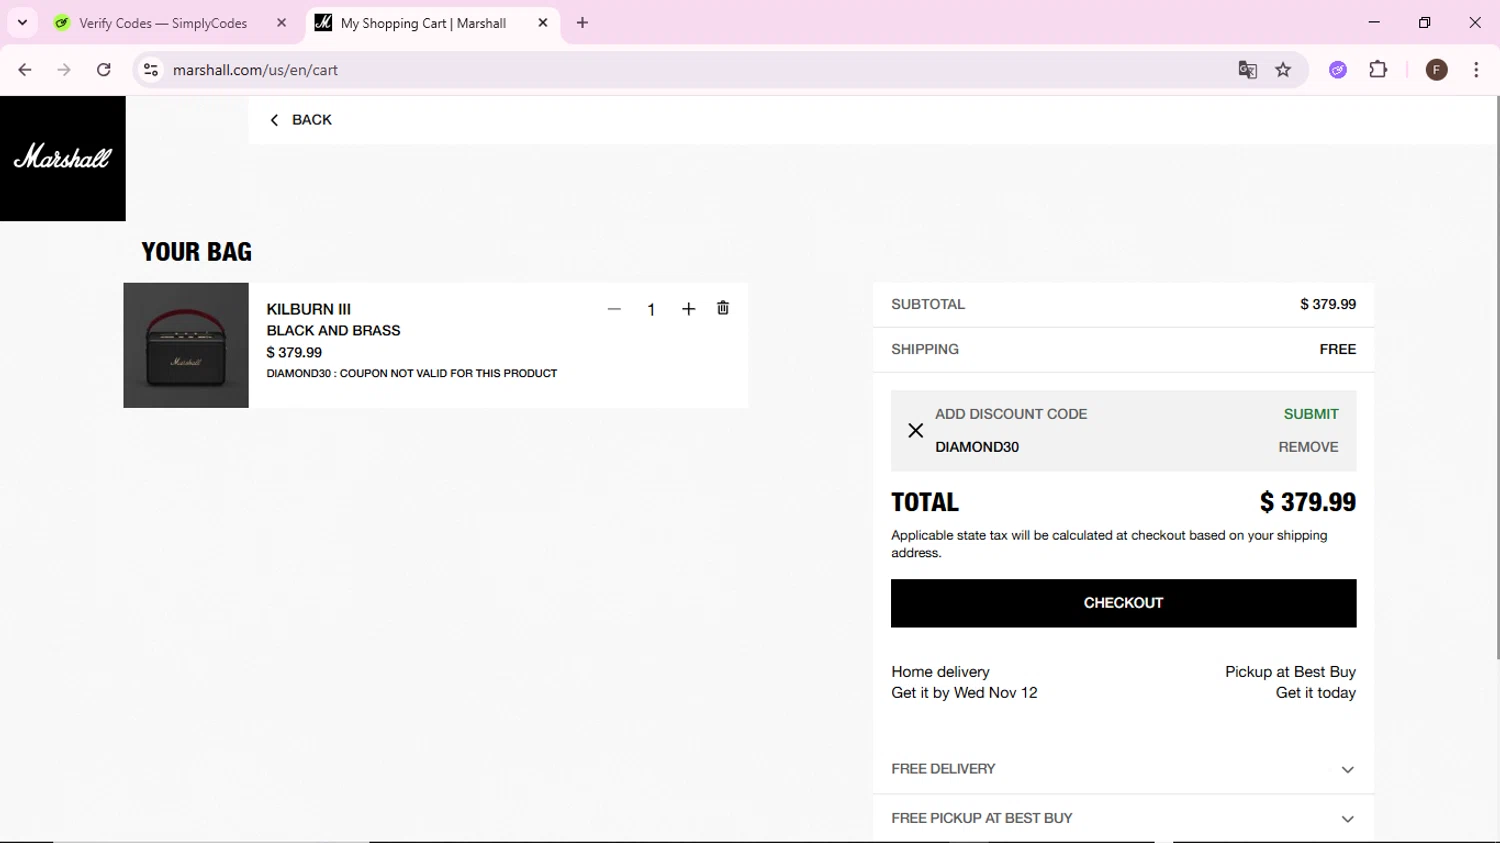Click coupon not valid message
This screenshot has height=843, width=1500.
coord(412,373)
